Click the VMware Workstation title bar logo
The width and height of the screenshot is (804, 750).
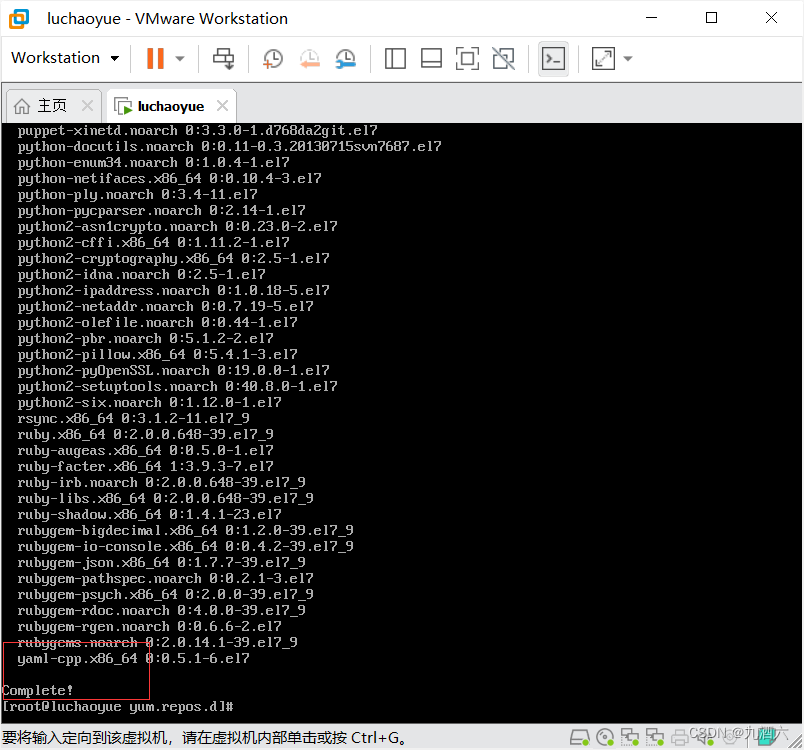click(19, 18)
